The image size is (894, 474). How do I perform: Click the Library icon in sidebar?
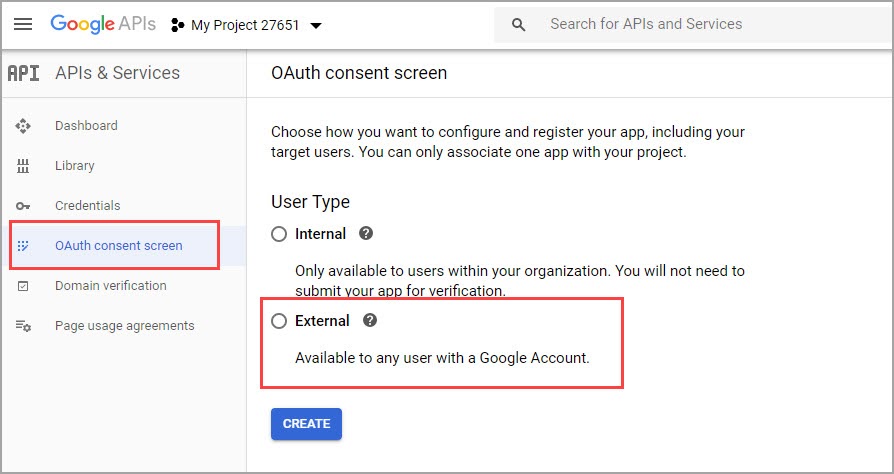23,167
